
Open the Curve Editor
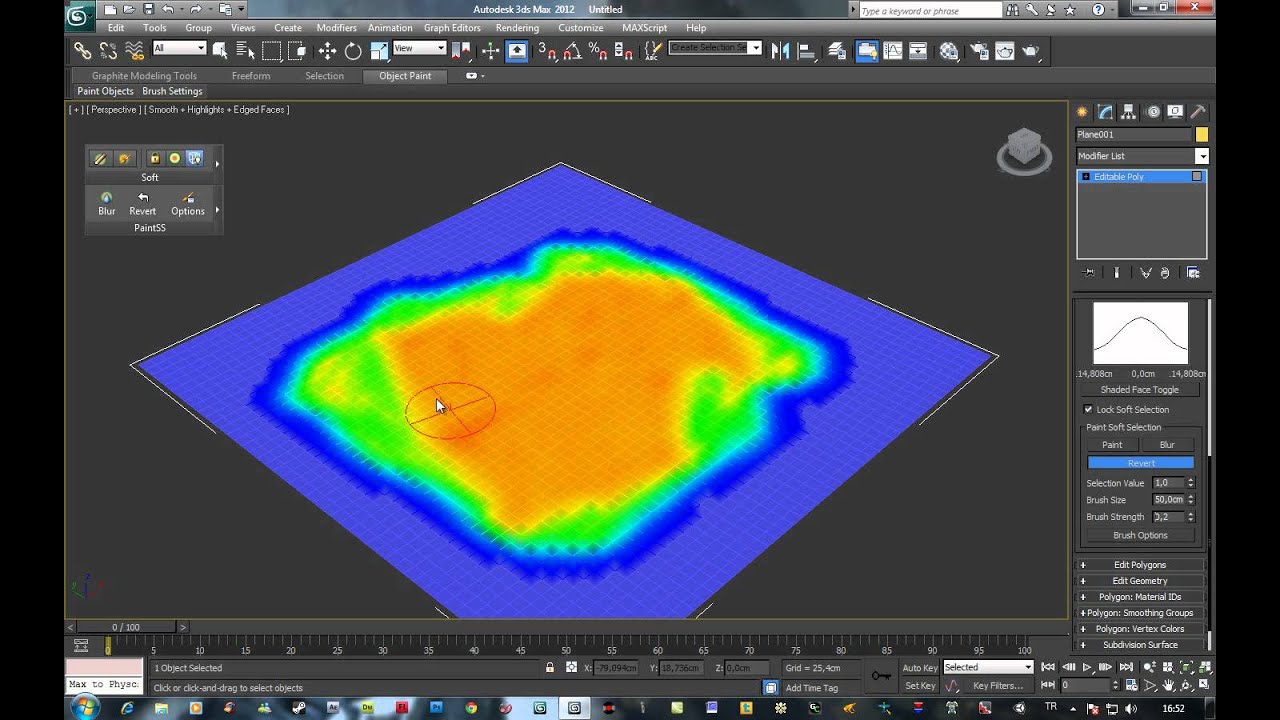[x=893, y=50]
